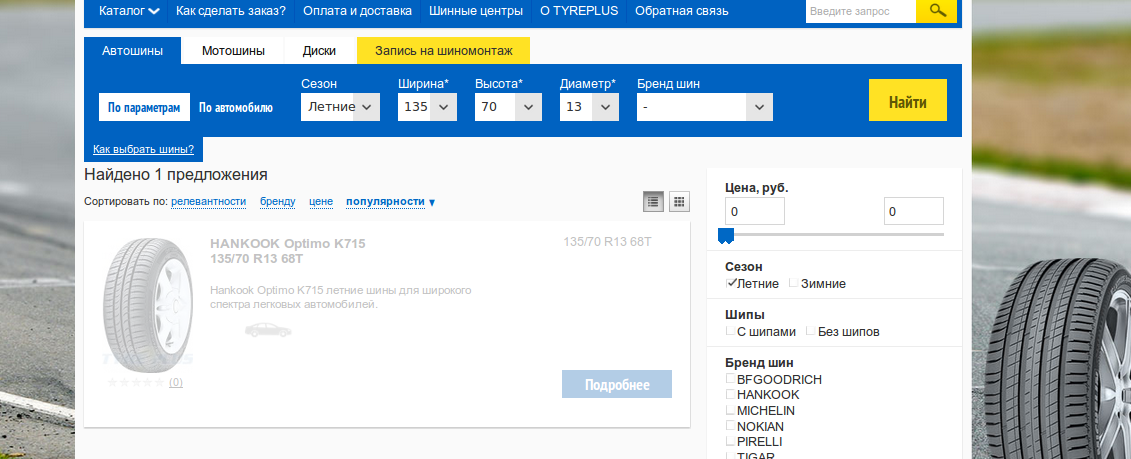
Task: Check the Зимние season checkbox
Action: (x=794, y=283)
